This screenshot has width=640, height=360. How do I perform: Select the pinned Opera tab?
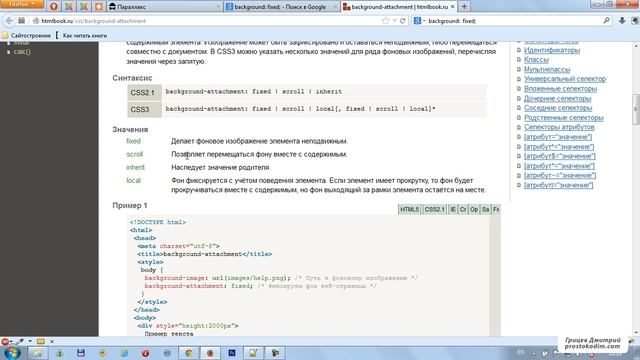54,7
